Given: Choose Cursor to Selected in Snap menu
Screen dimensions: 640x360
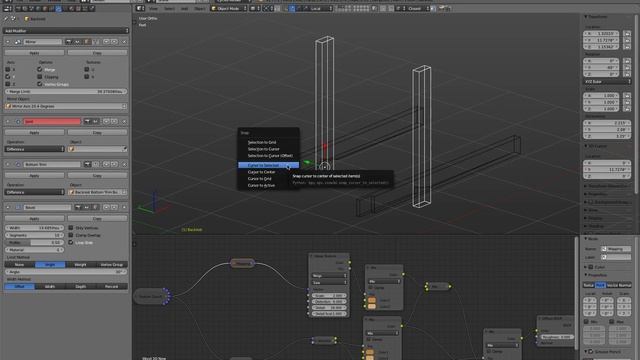Looking at the screenshot, I should point(268,165).
